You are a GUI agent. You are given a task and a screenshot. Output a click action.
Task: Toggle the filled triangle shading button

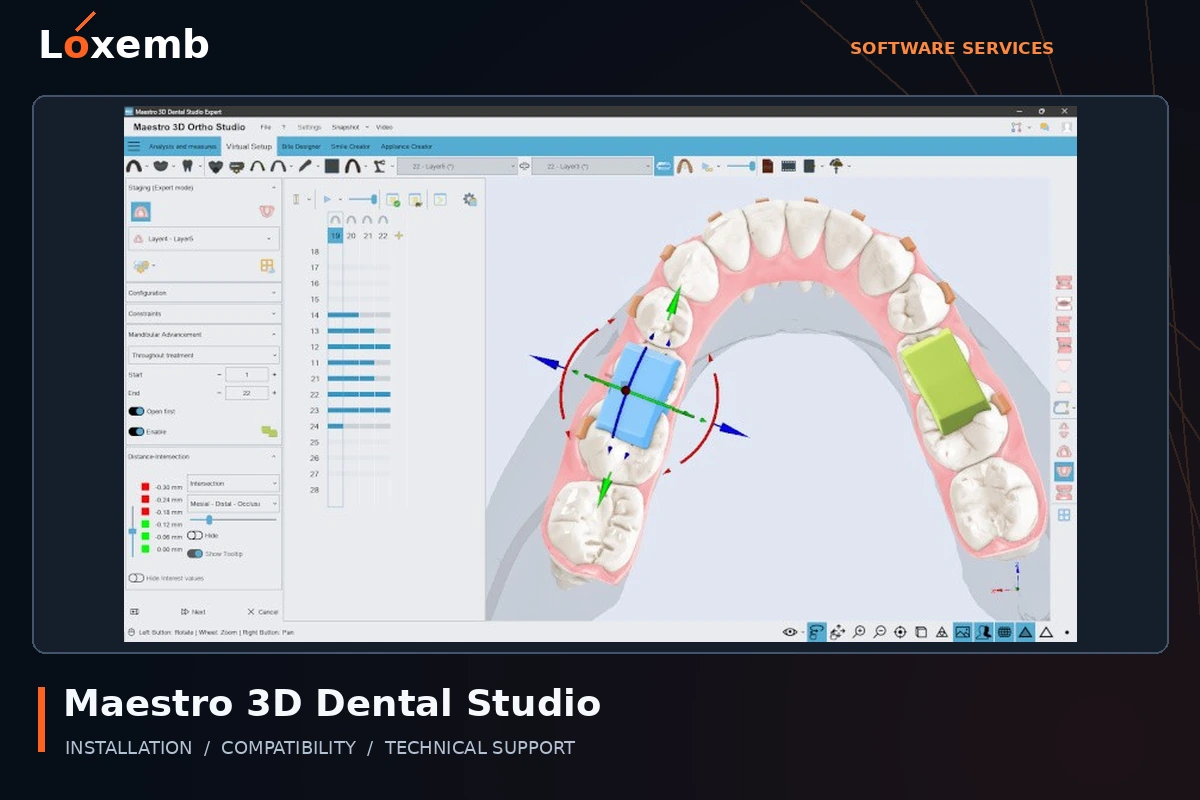click(x=1025, y=632)
